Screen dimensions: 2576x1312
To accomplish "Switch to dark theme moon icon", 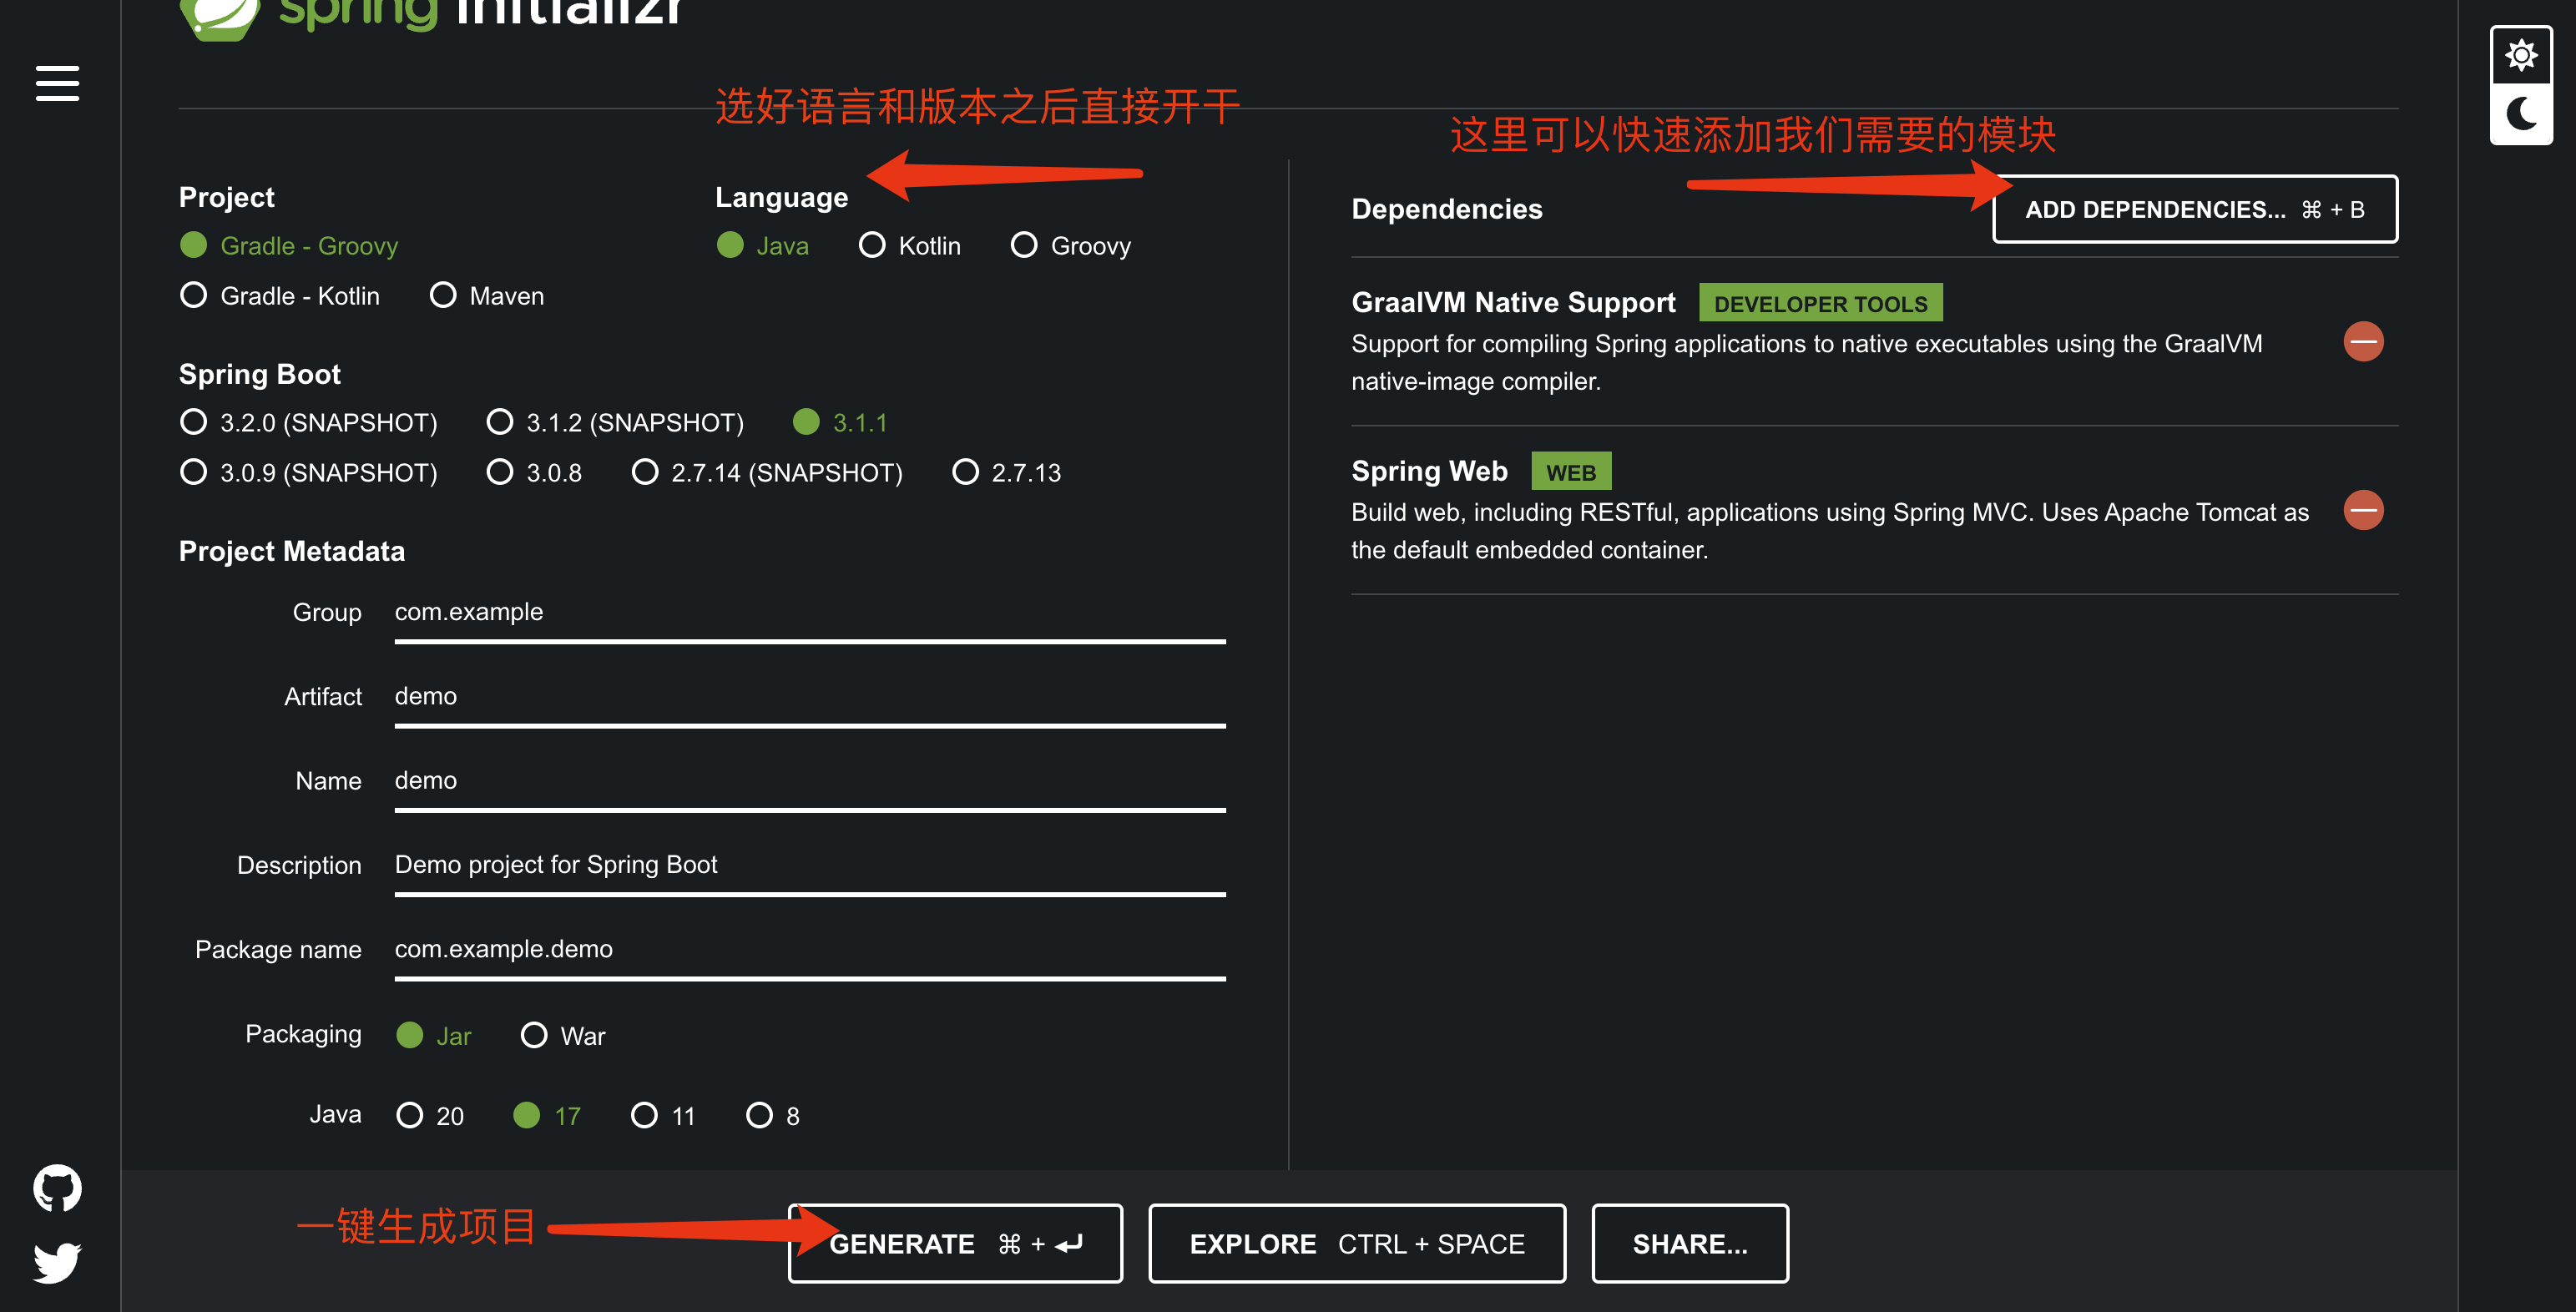I will tap(2521, 113).
